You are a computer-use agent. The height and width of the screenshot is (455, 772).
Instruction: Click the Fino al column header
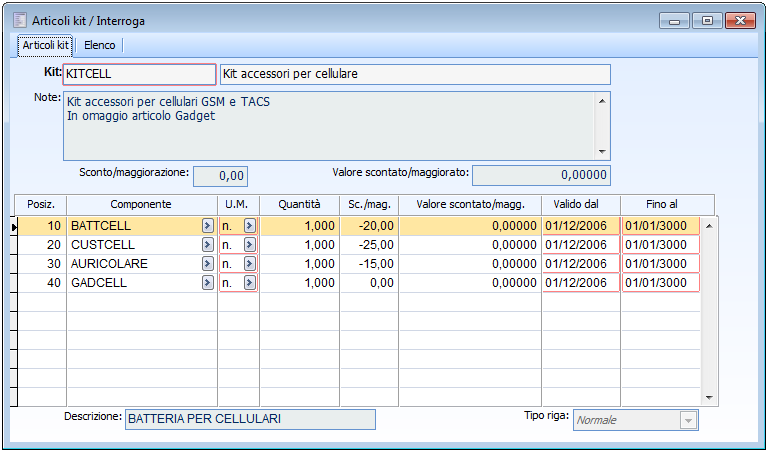point(668,204)
